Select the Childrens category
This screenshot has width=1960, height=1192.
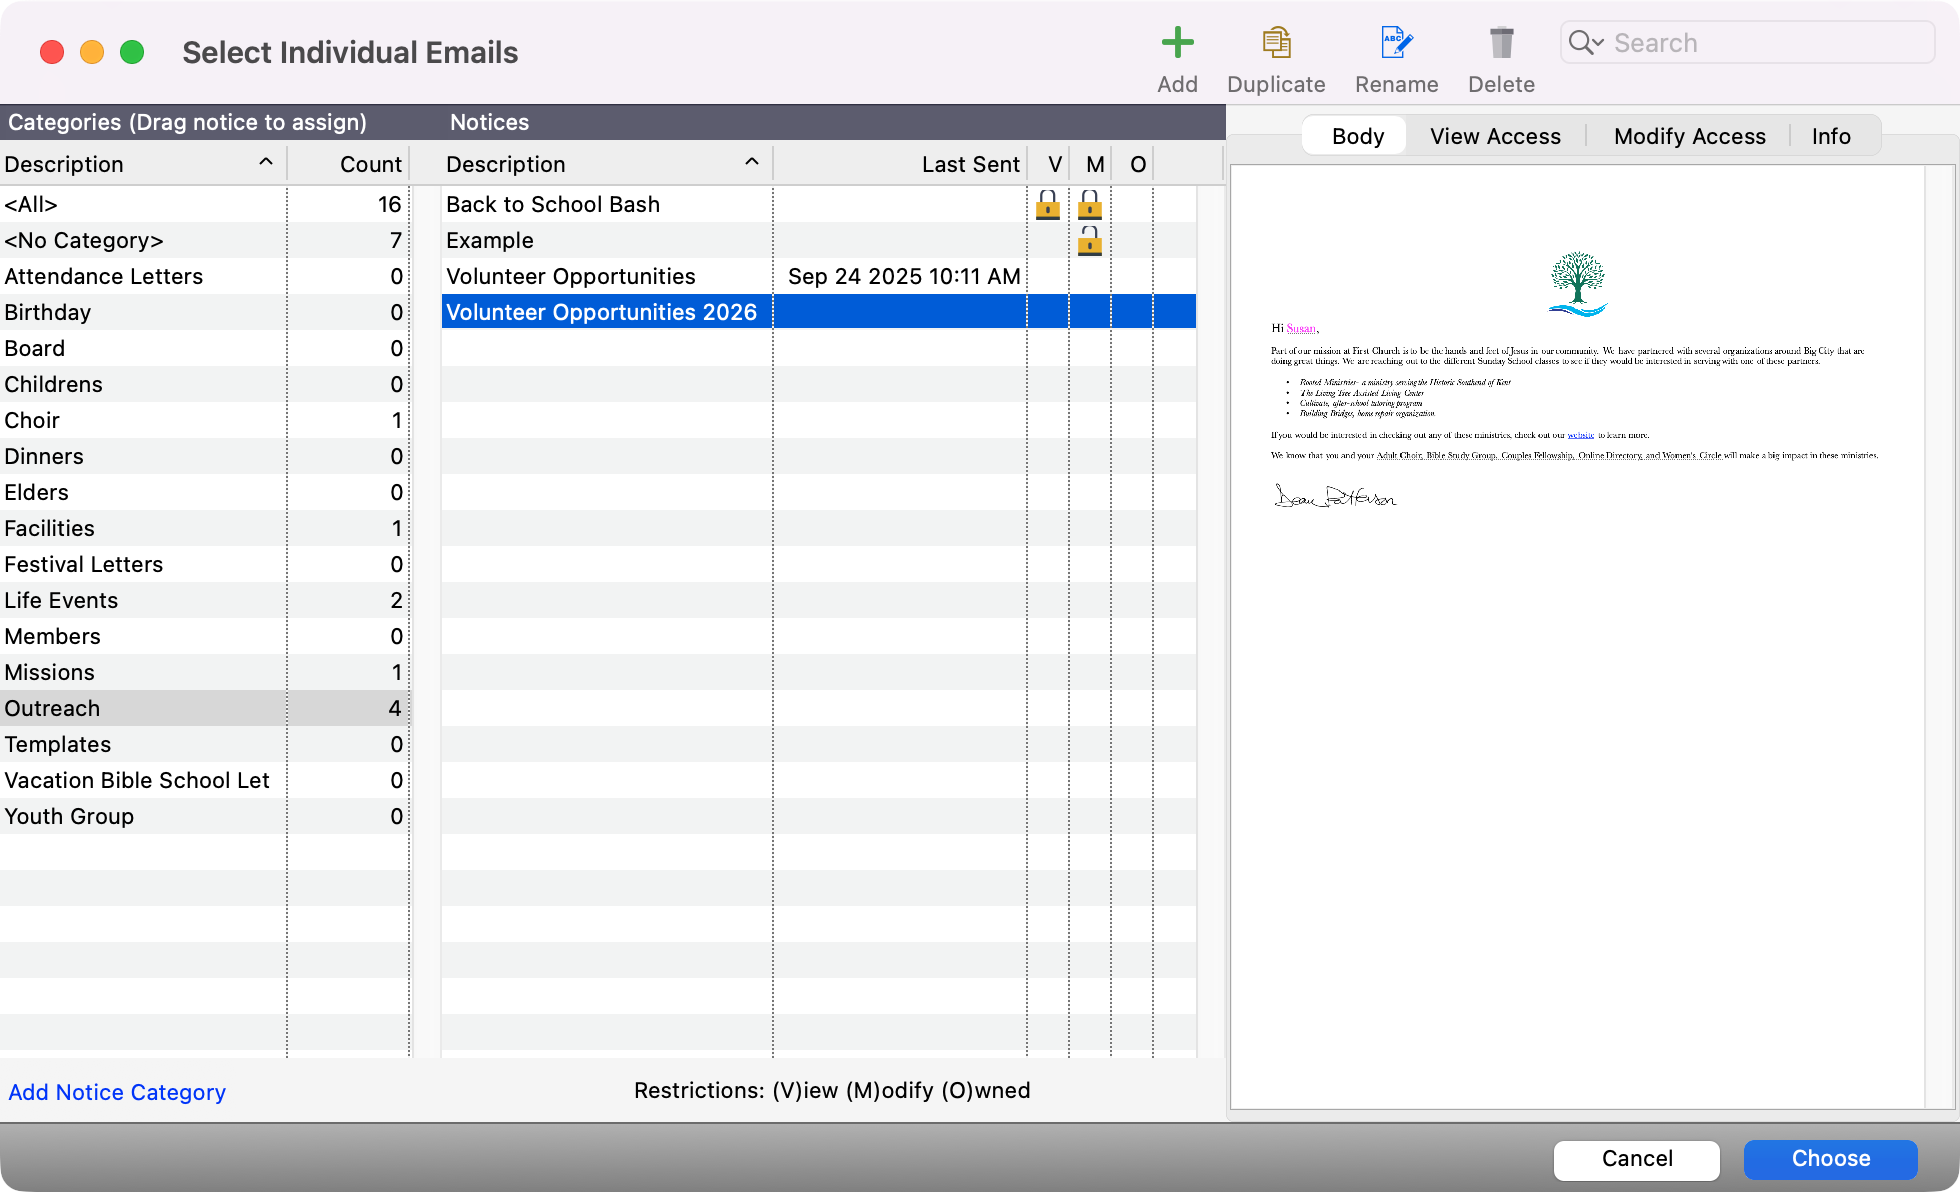point(204,384)
